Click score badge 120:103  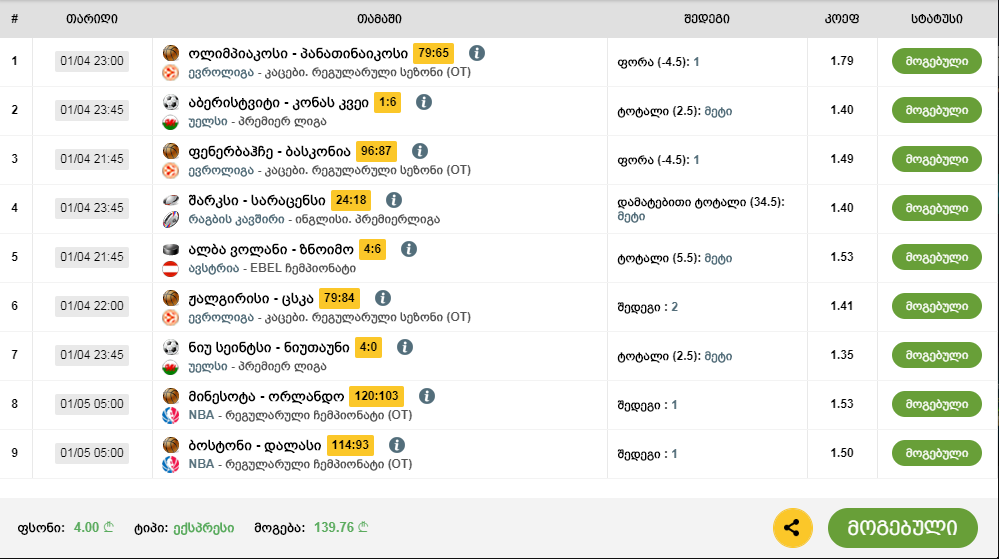377,396
